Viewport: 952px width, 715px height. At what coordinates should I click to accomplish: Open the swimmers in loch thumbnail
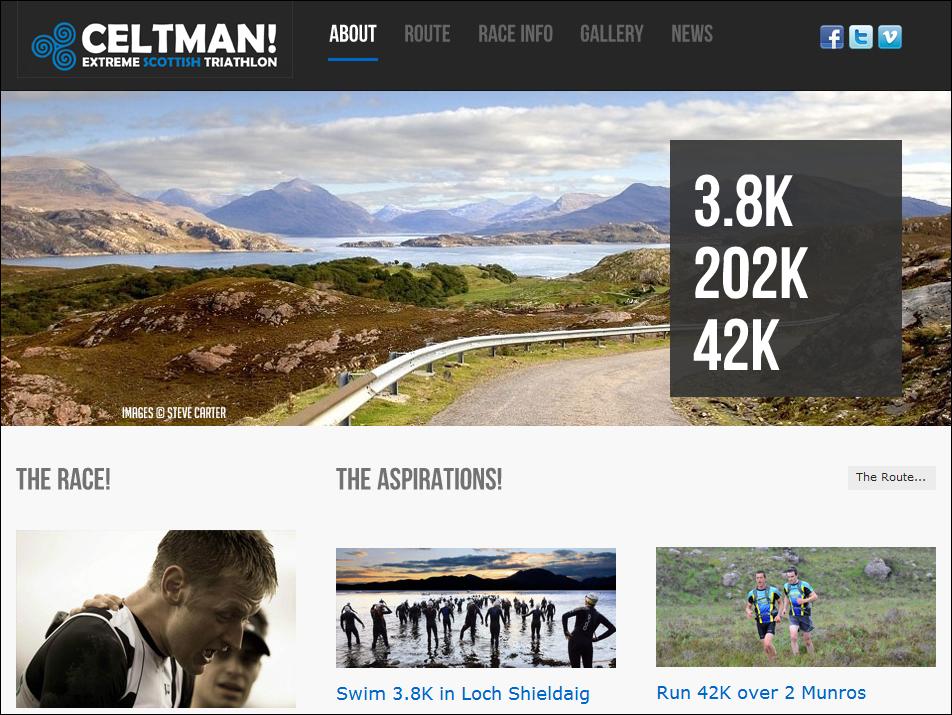[x=476, y=608]
